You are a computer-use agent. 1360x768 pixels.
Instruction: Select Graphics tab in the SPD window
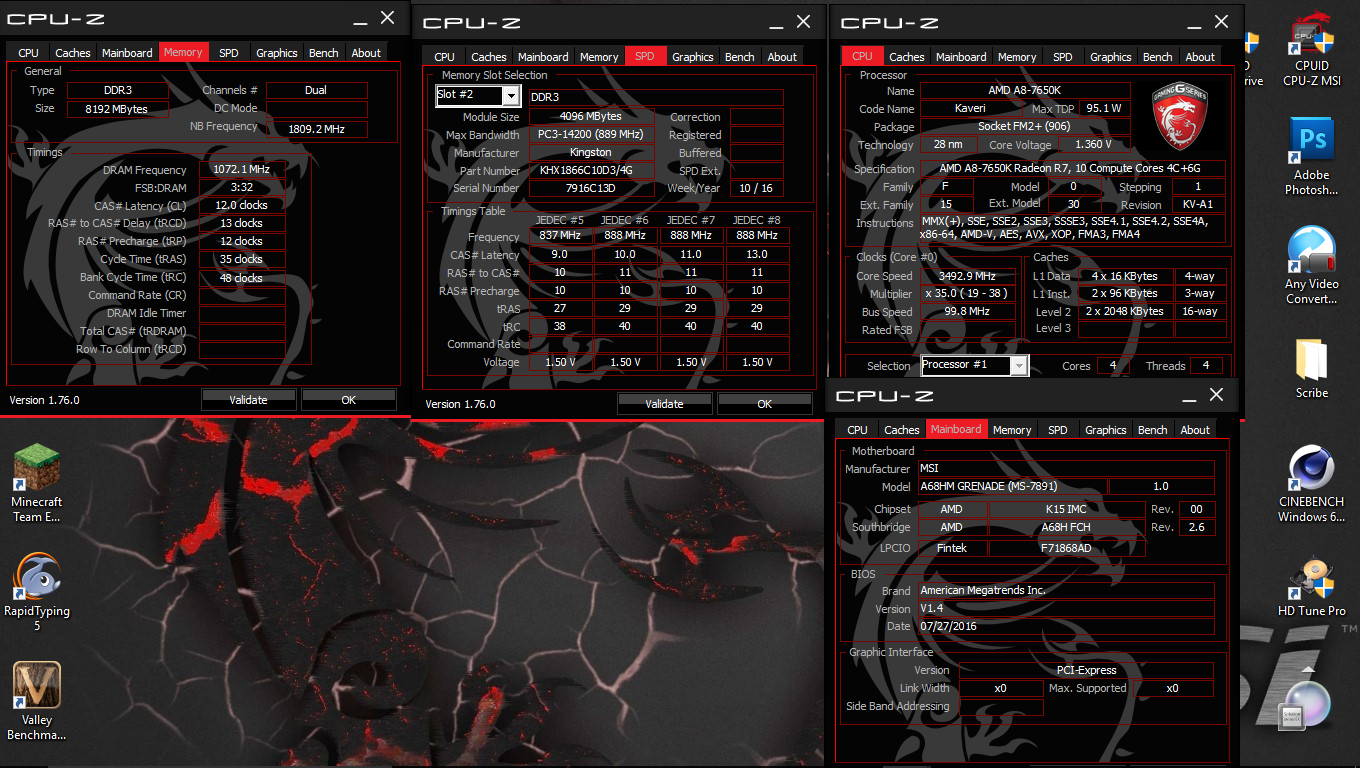coord(693,57)
